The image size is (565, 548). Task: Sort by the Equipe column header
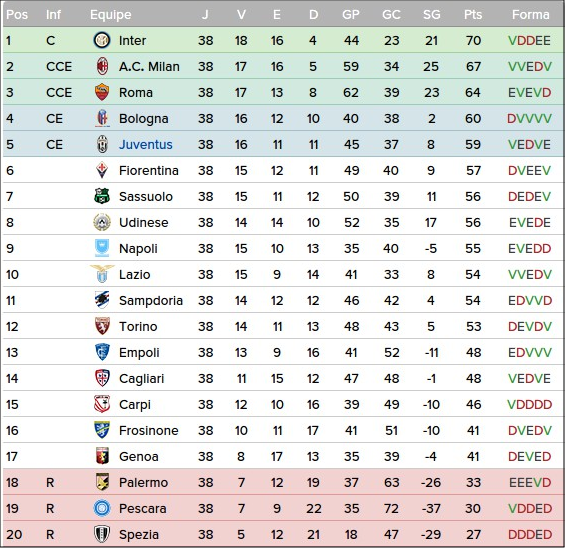pyautogui.click(x=111, y=15)
